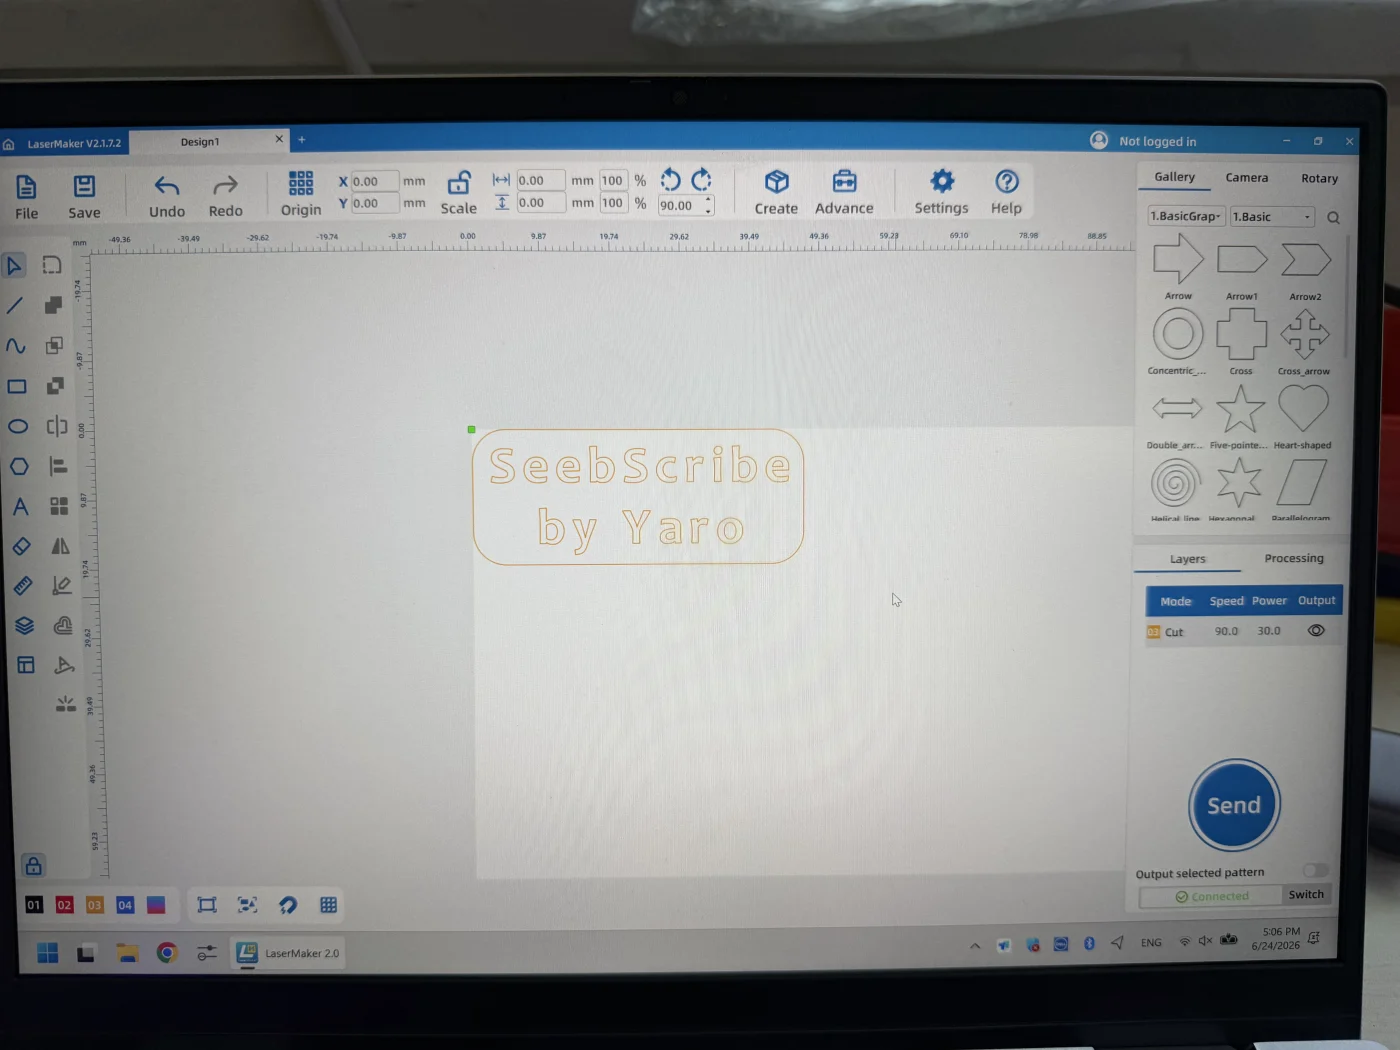The height and width of the screenshot is (1050, 1400).
Task: Click the Origin grid icon
Action: 301,194
